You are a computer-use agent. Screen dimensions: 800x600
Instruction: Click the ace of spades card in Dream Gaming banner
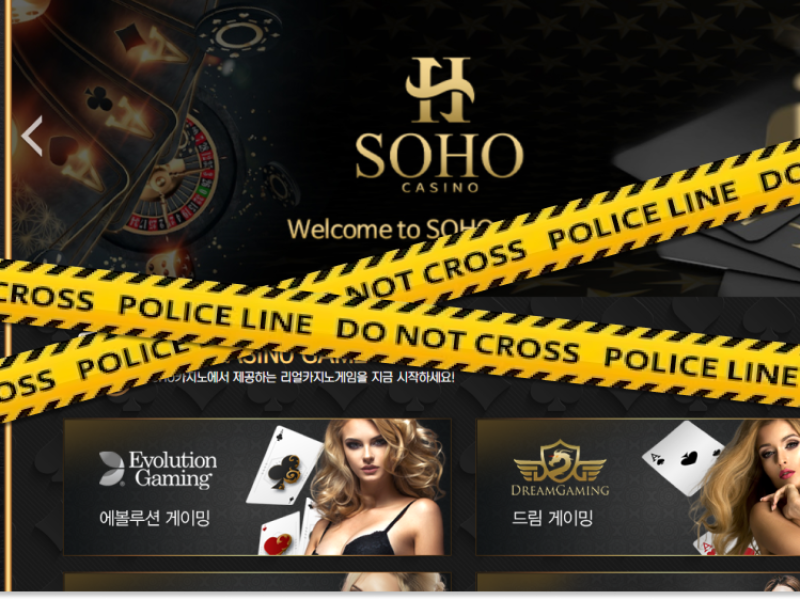(683, 458)
